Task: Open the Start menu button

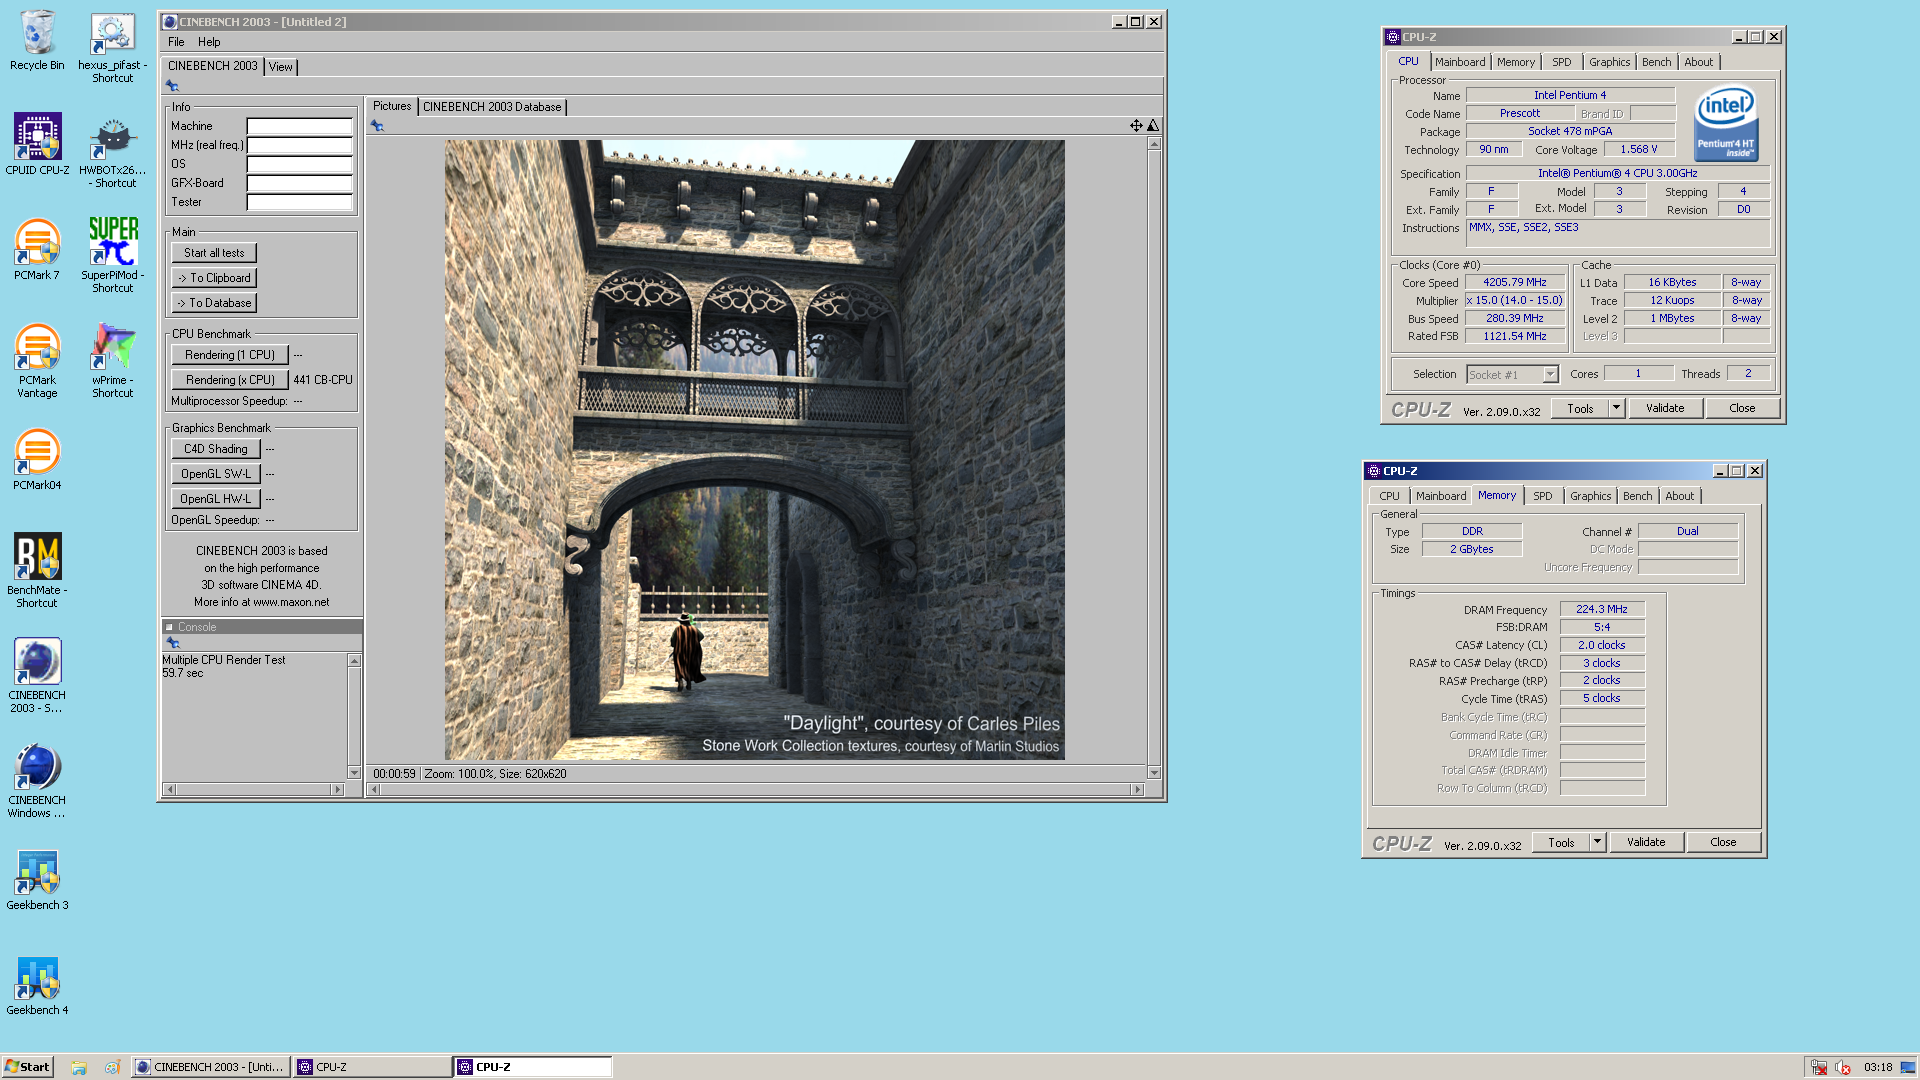Action: tap(27, 1067)
